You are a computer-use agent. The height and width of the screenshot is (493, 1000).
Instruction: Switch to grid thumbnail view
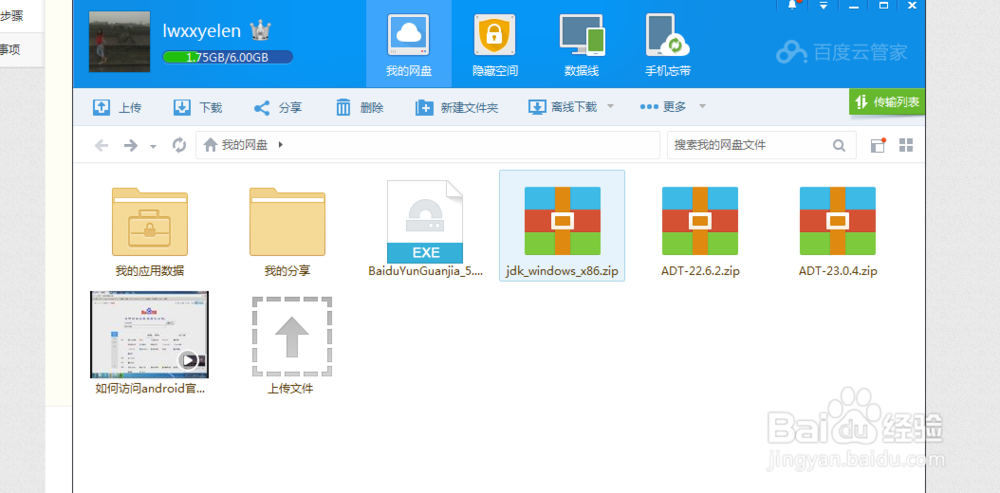tap(906, 145)
